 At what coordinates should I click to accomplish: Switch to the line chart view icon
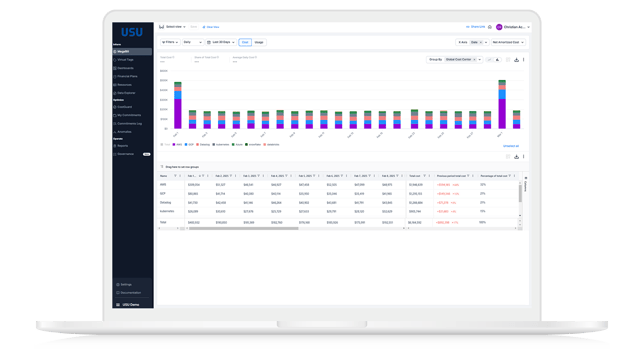[489, 60]
